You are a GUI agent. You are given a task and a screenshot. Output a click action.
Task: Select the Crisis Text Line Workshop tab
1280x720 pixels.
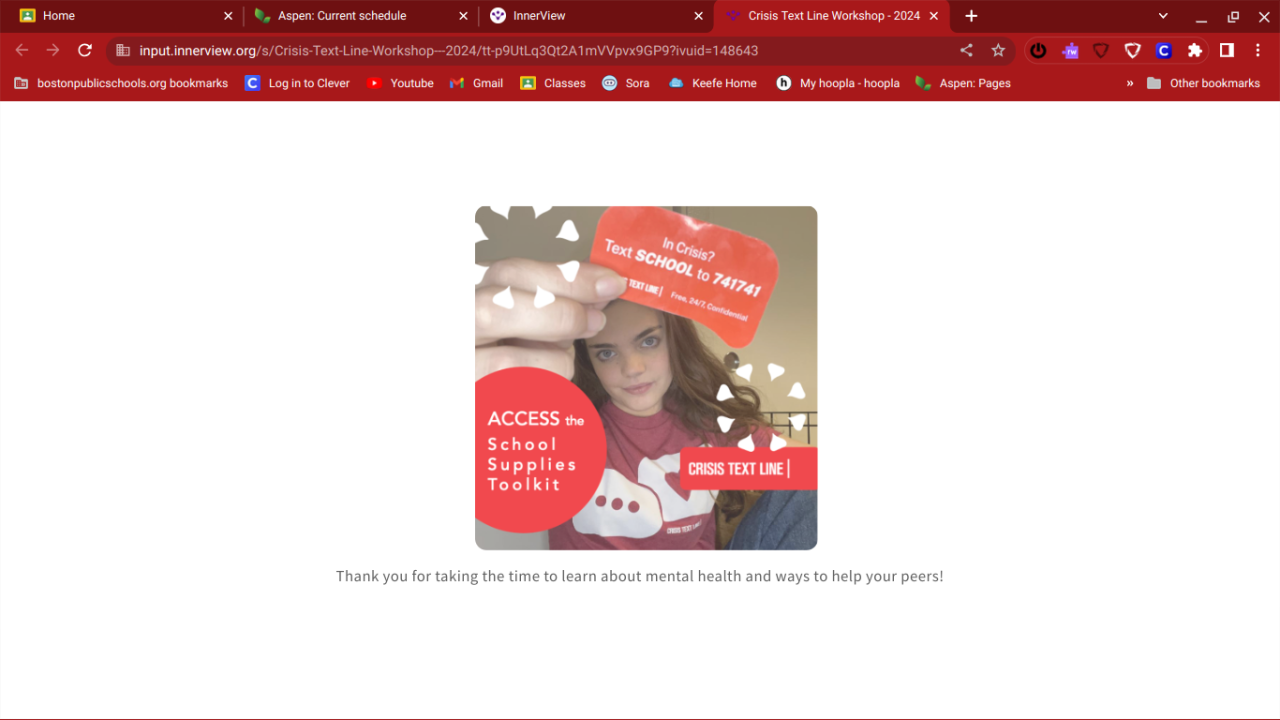pyautogui.click(x=833, y=16)
